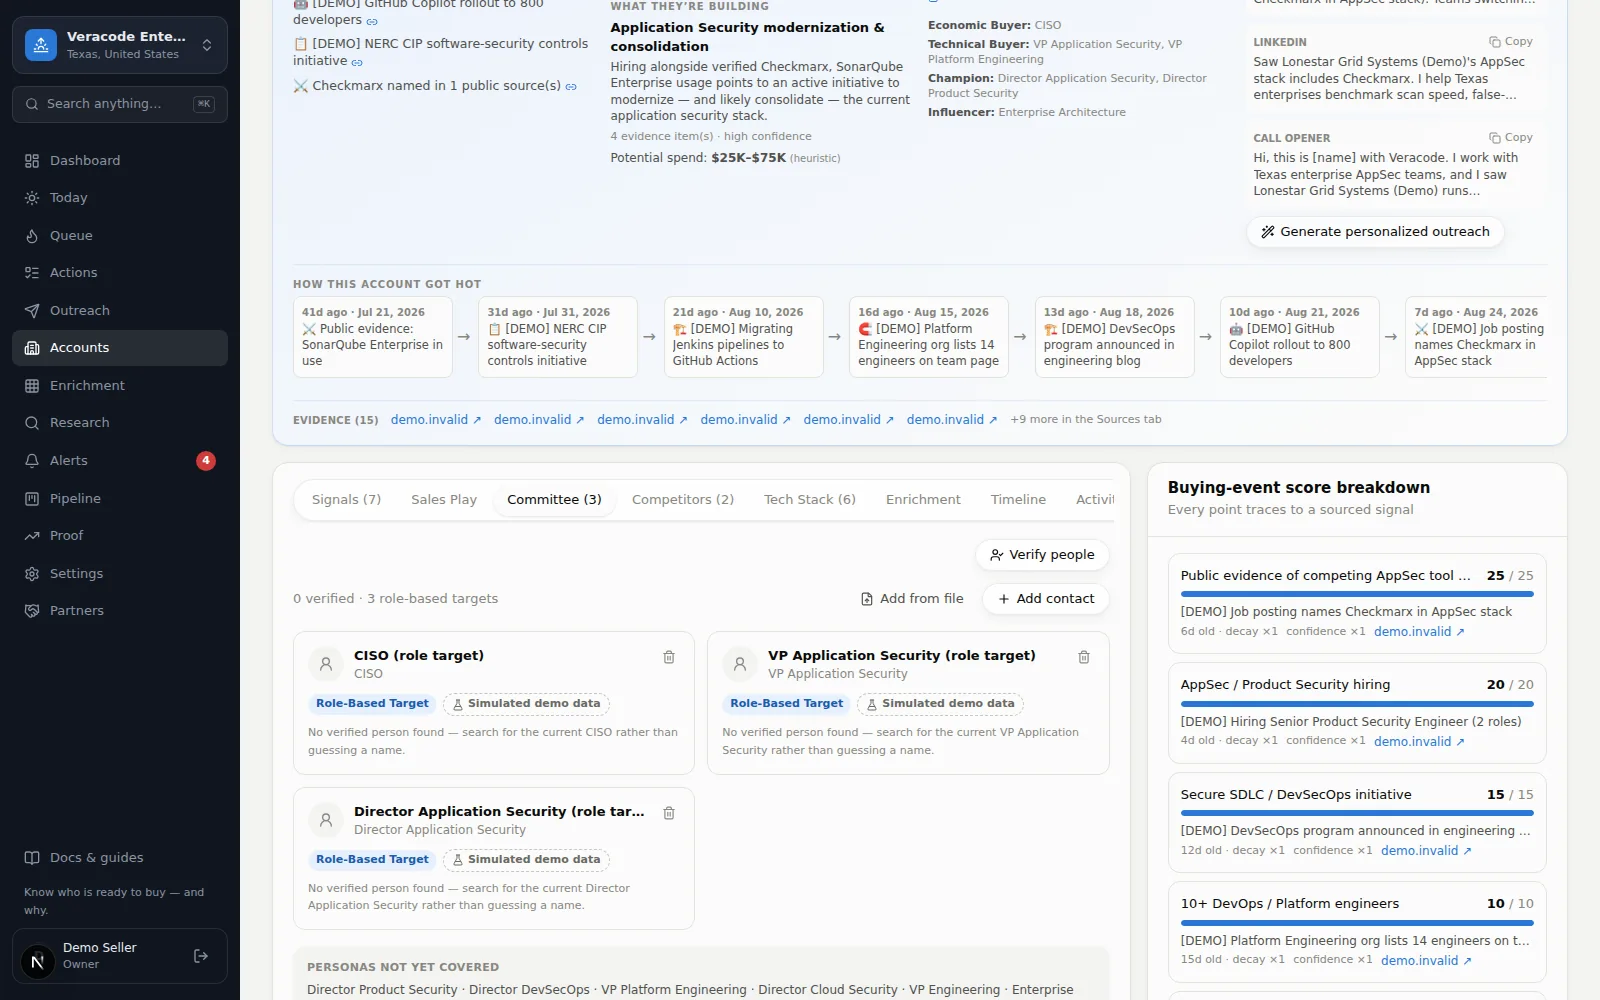Open Partners from the sidebar
The image size is (1600, 1000).
tap(120, 611)
